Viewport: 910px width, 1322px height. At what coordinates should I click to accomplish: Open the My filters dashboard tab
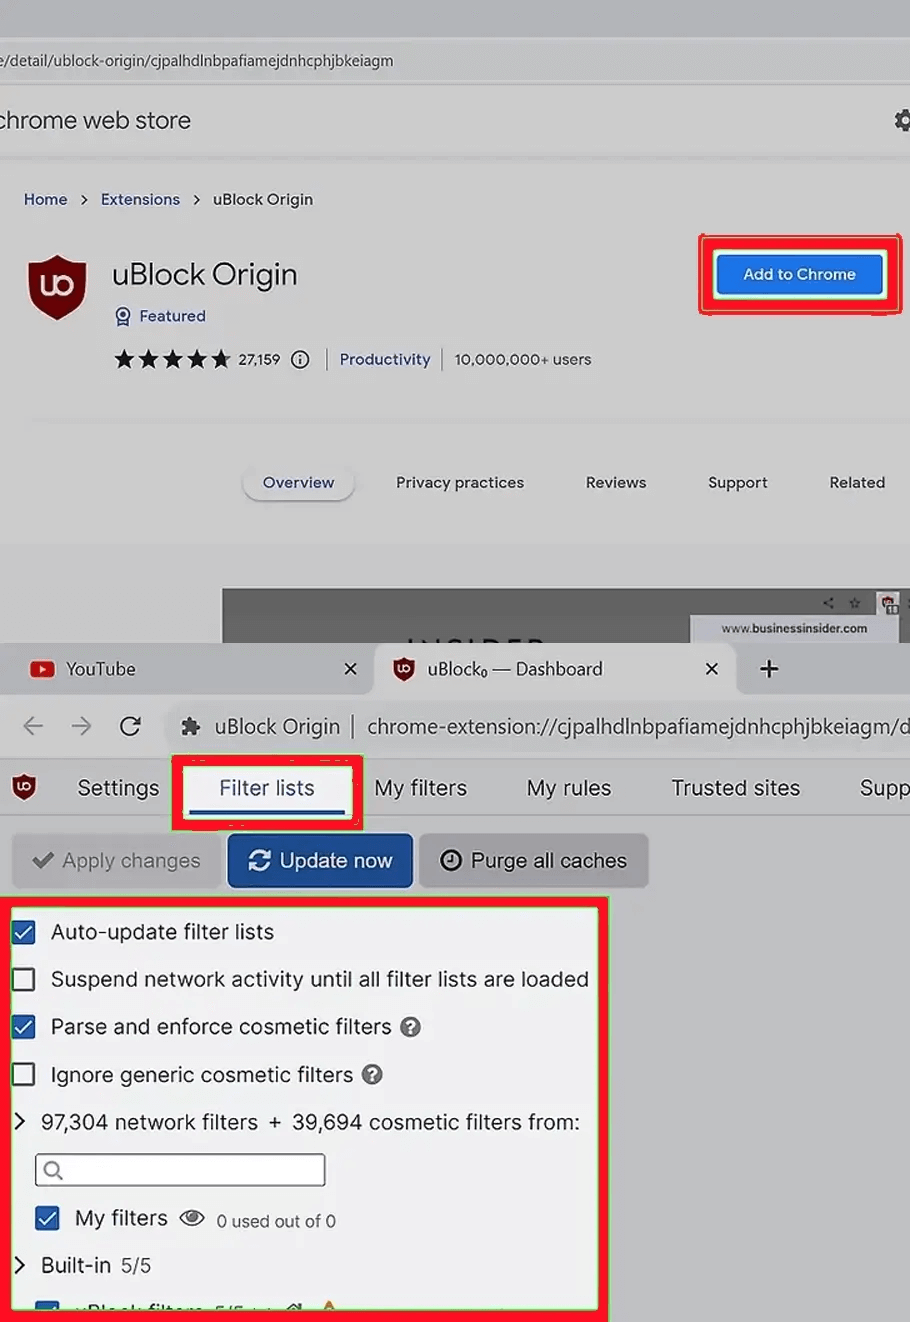click(421, 788)
